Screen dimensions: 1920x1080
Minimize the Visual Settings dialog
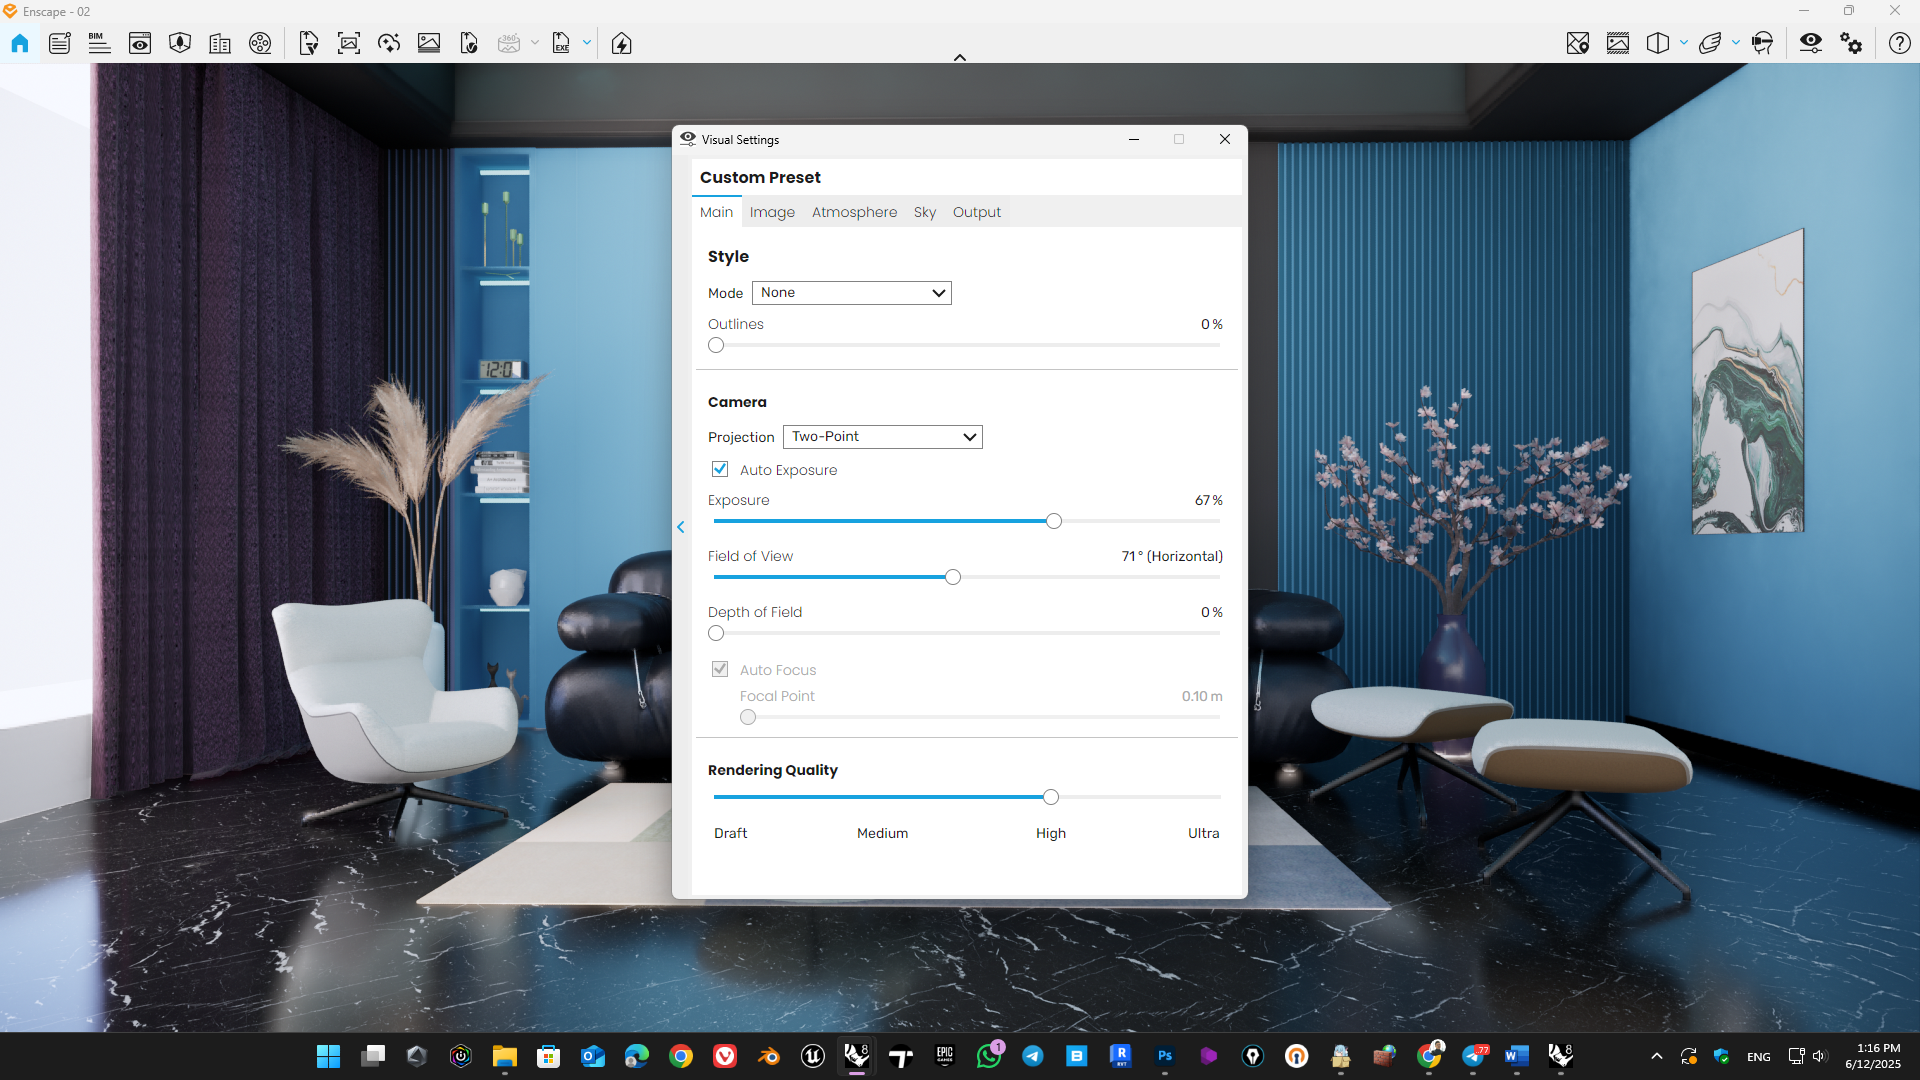tap(1134, 139)
